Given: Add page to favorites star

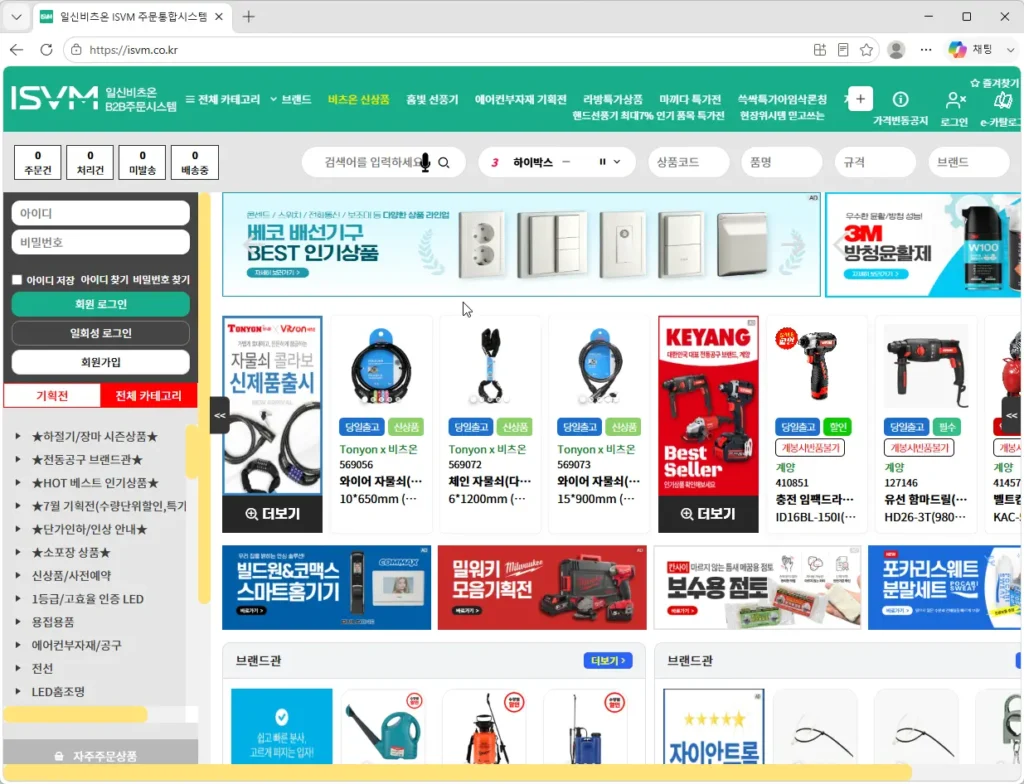Looking at the screenshot, I should coord(866,50).
